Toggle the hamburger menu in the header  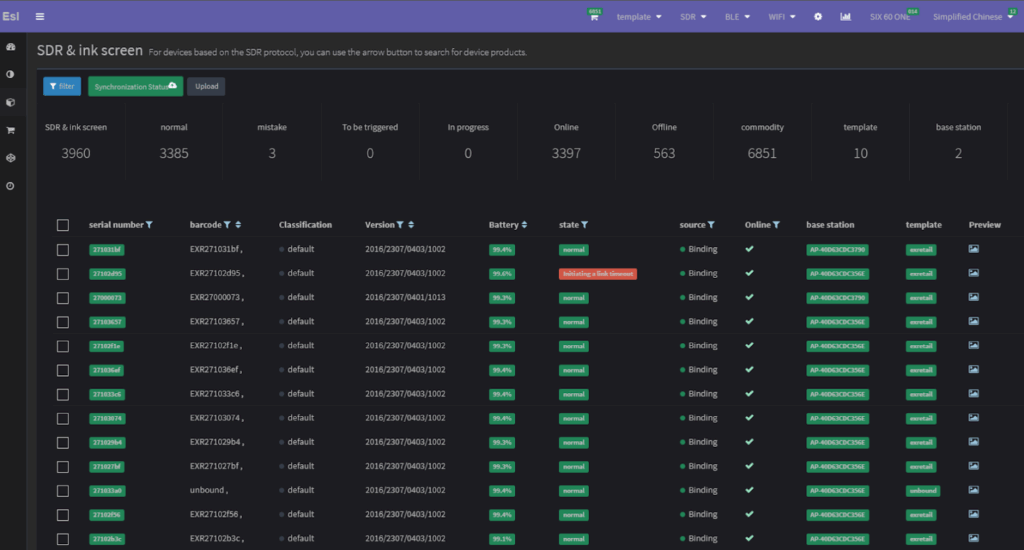pyautogui.click(x=40, y=16)
